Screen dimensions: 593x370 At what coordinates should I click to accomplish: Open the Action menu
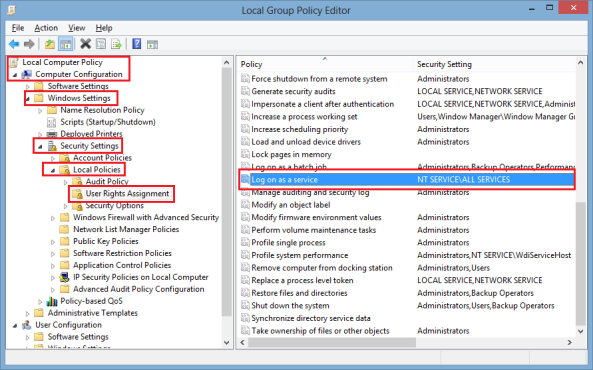pyautogui.click(x=46, y=28)
